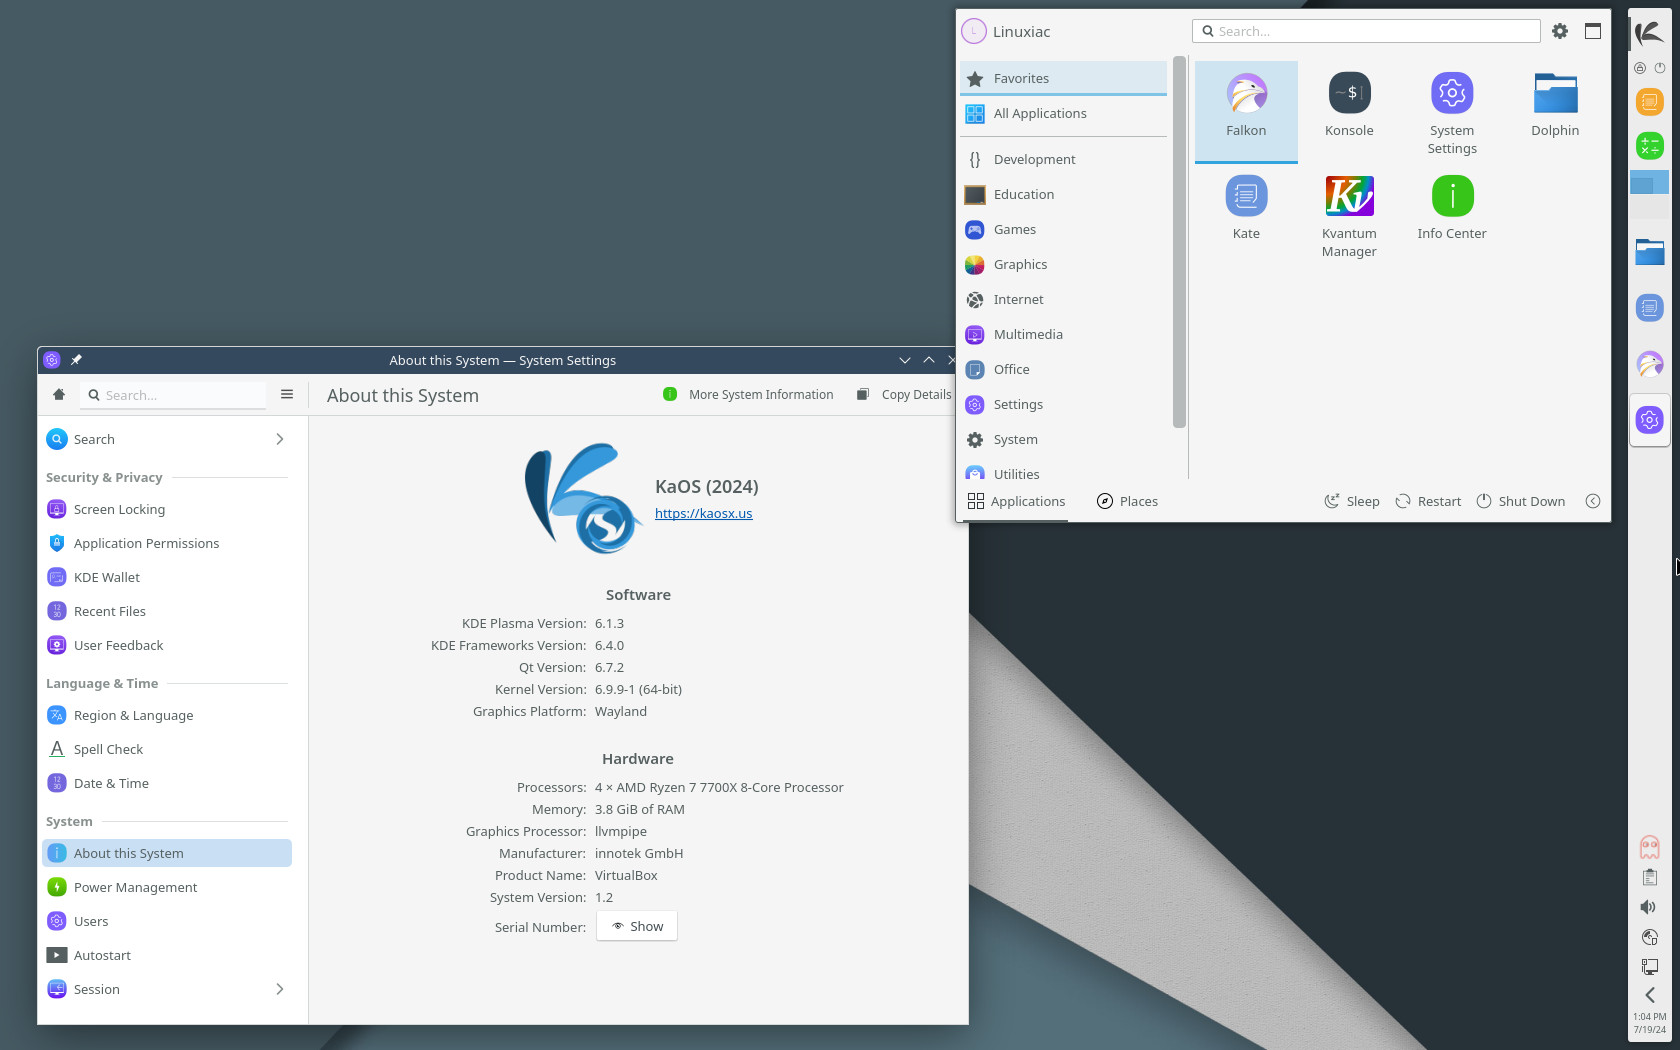Image resolution: width=1680 pixels, height=1050 pixels.
Task: Click the Sleep button
Action: (x=1352, y=501)
